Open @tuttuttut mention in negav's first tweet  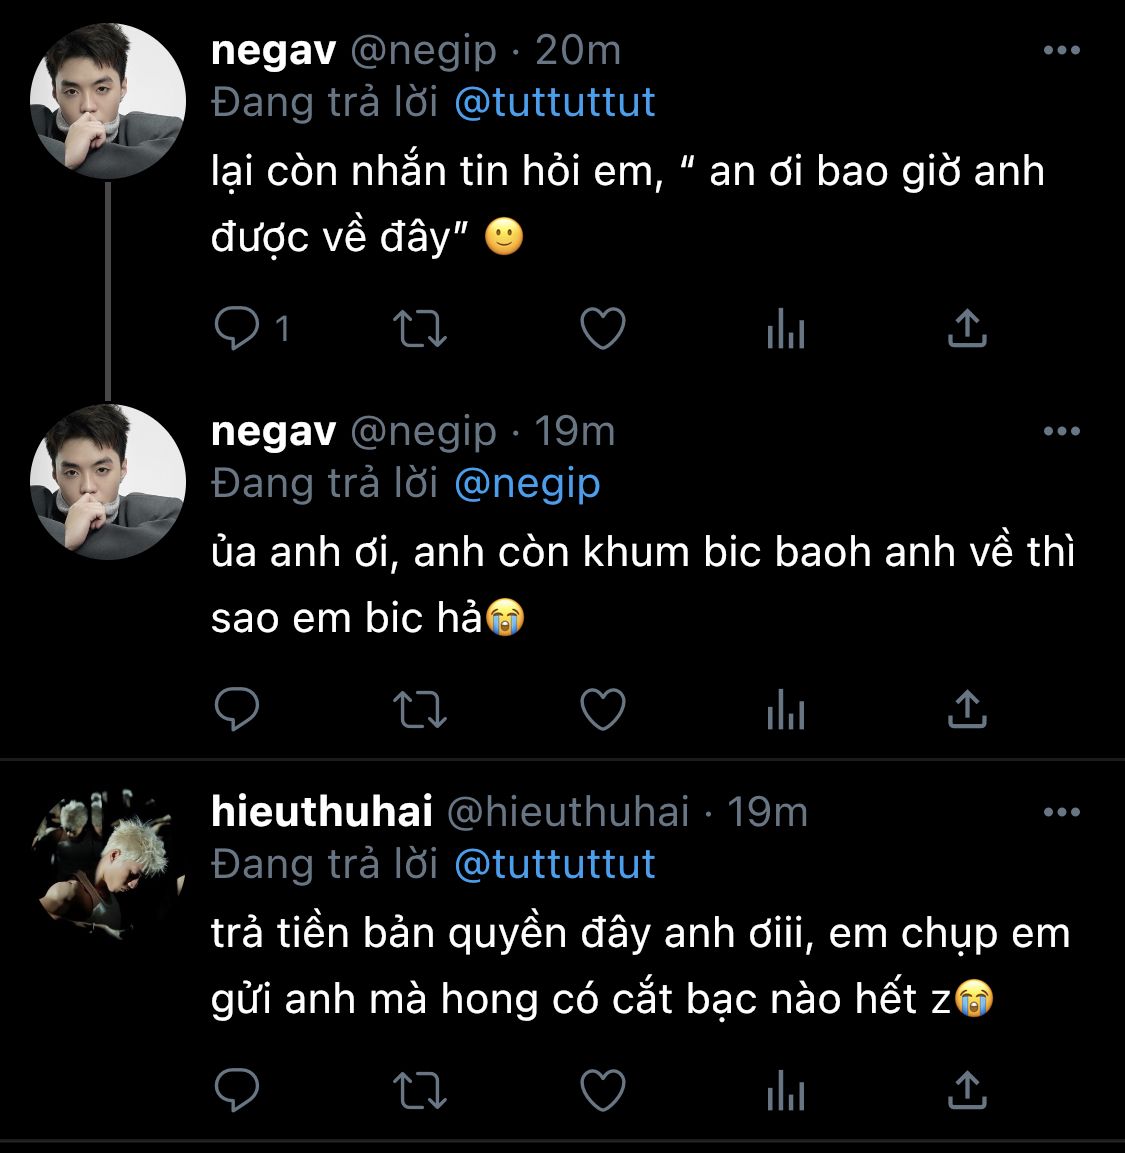coord(555,102)
